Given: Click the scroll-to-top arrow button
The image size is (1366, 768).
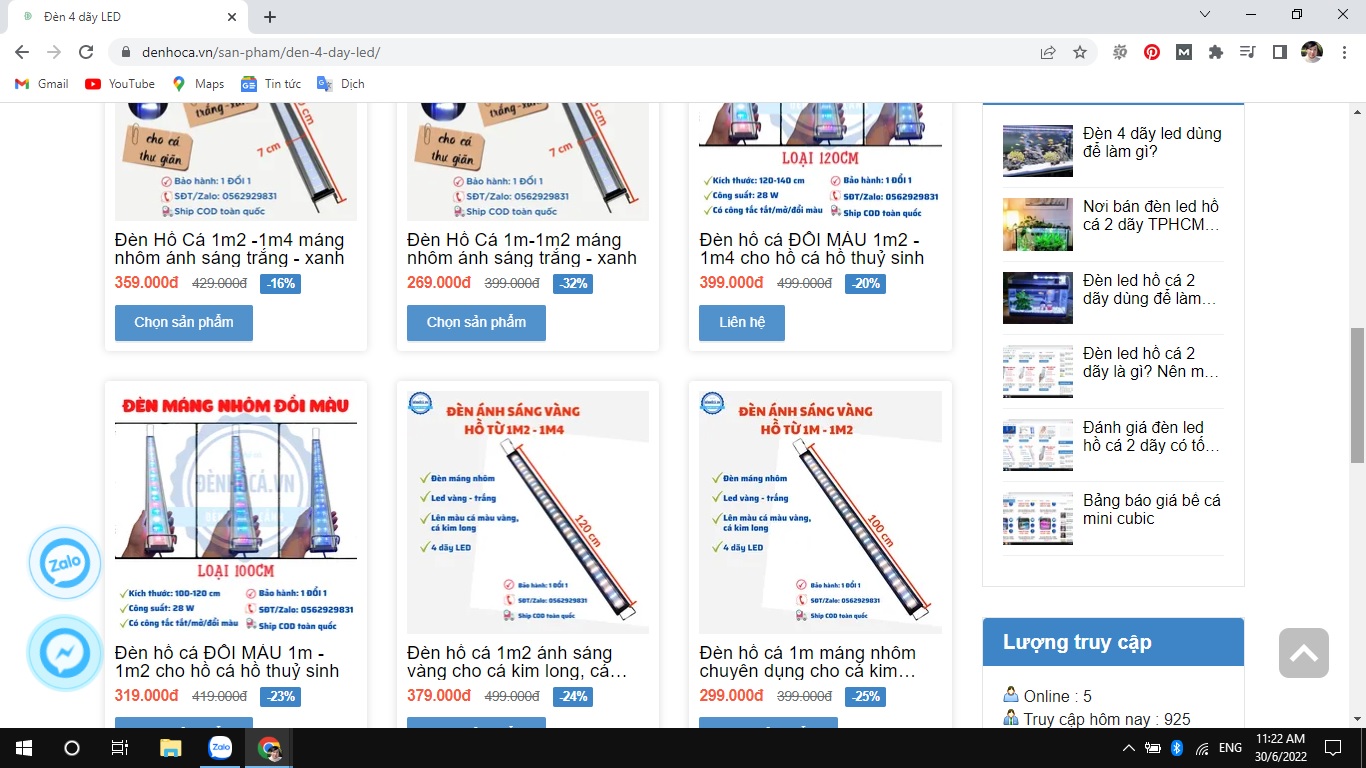Looking at the screenshot, I should point(1303,653).
